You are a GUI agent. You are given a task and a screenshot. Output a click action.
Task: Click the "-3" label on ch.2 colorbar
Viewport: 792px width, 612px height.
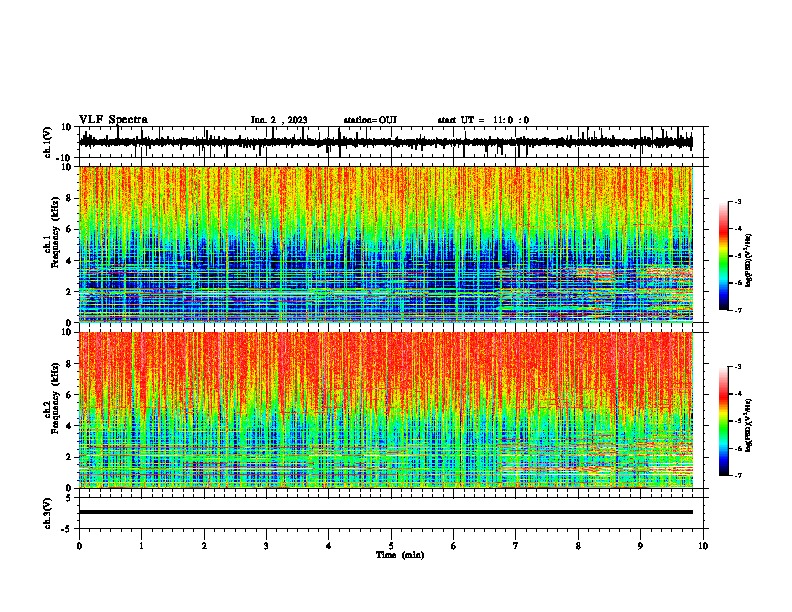coord(737,367)
